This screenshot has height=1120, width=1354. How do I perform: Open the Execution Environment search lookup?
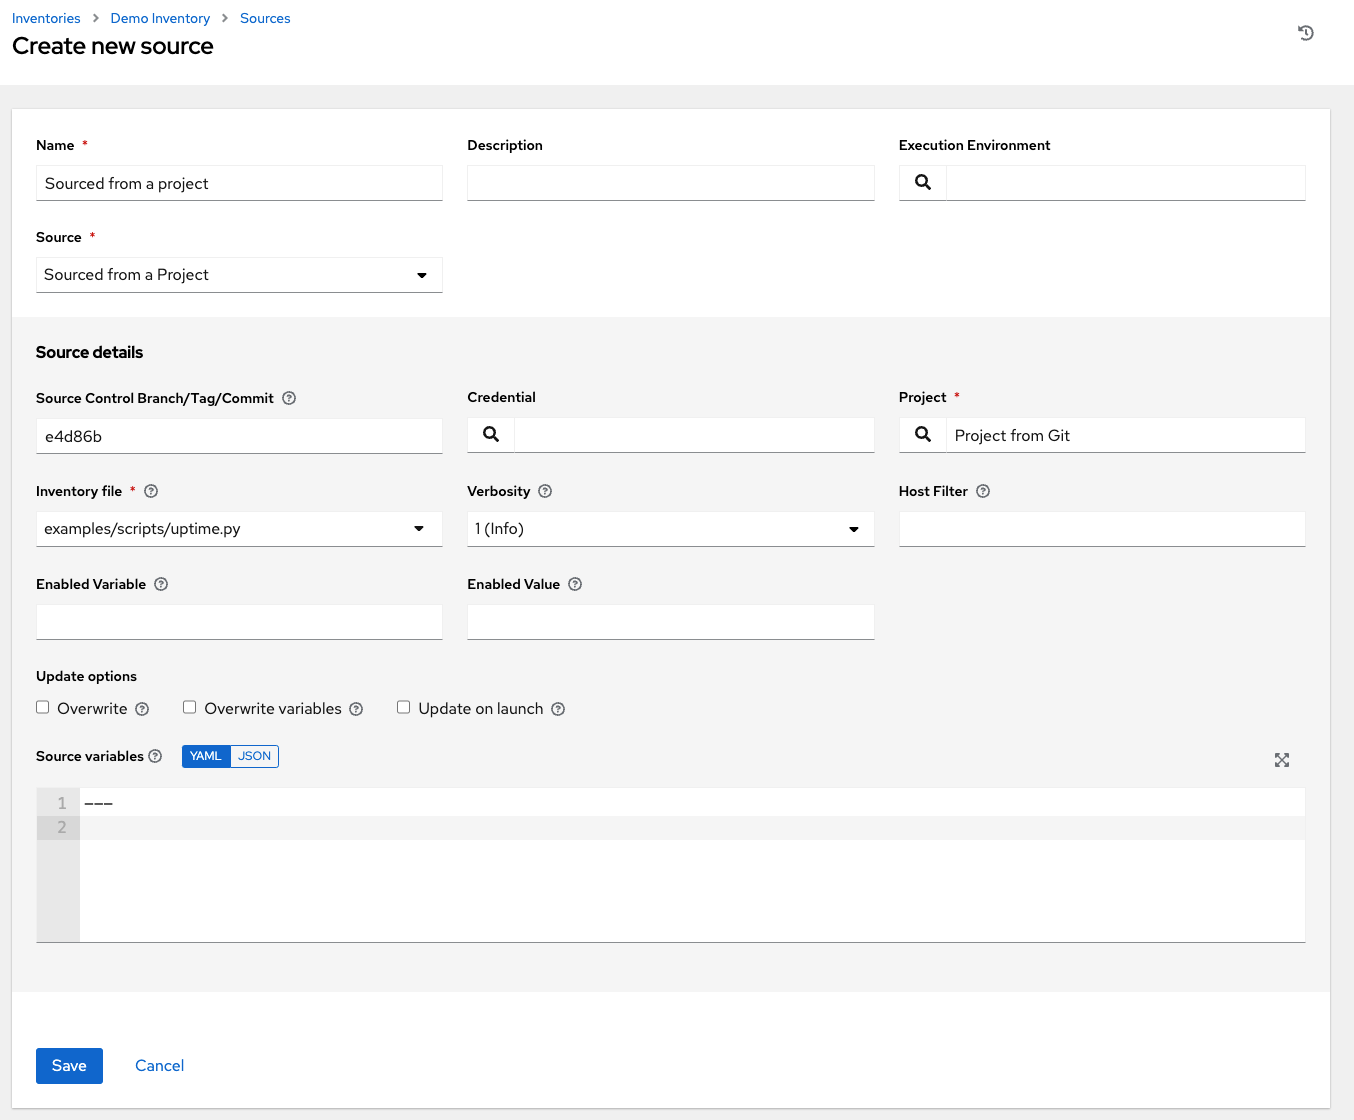(x=922, y=182)
